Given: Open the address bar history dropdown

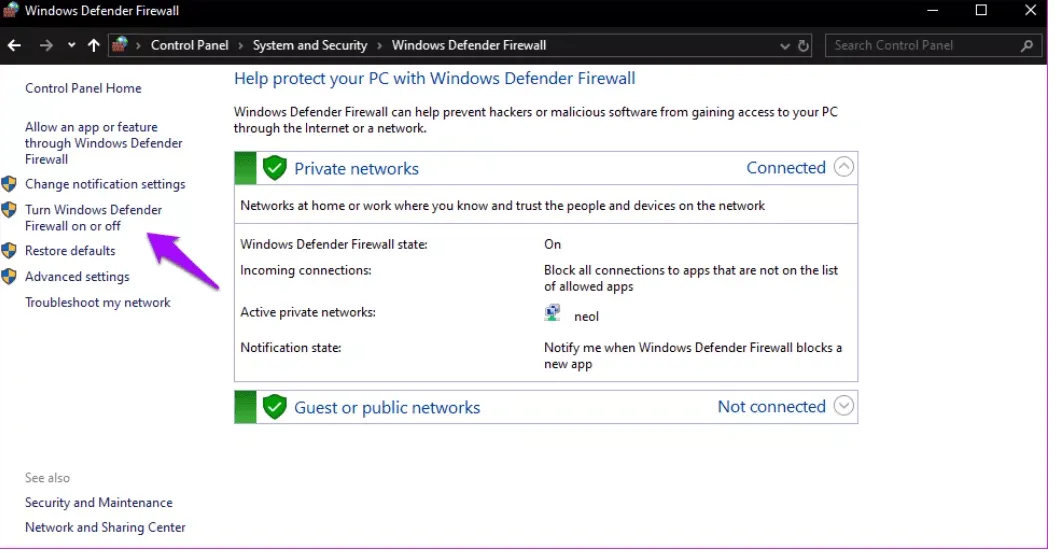Looking at the screenshot, I should click(x=784, y=46).
